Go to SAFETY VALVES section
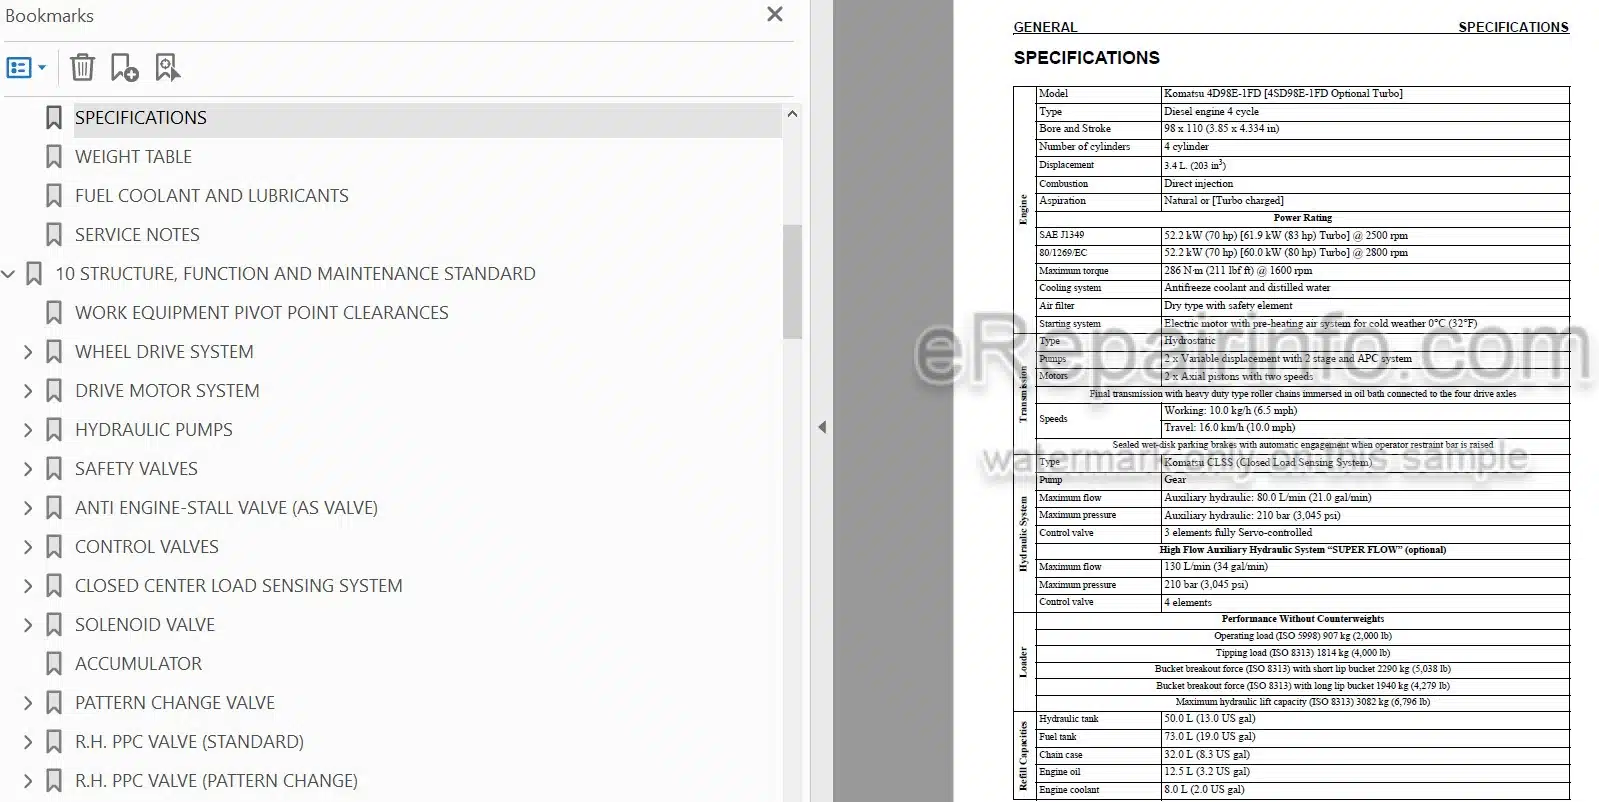This screenshot has width=1599, height=802. tap(136, 469)
